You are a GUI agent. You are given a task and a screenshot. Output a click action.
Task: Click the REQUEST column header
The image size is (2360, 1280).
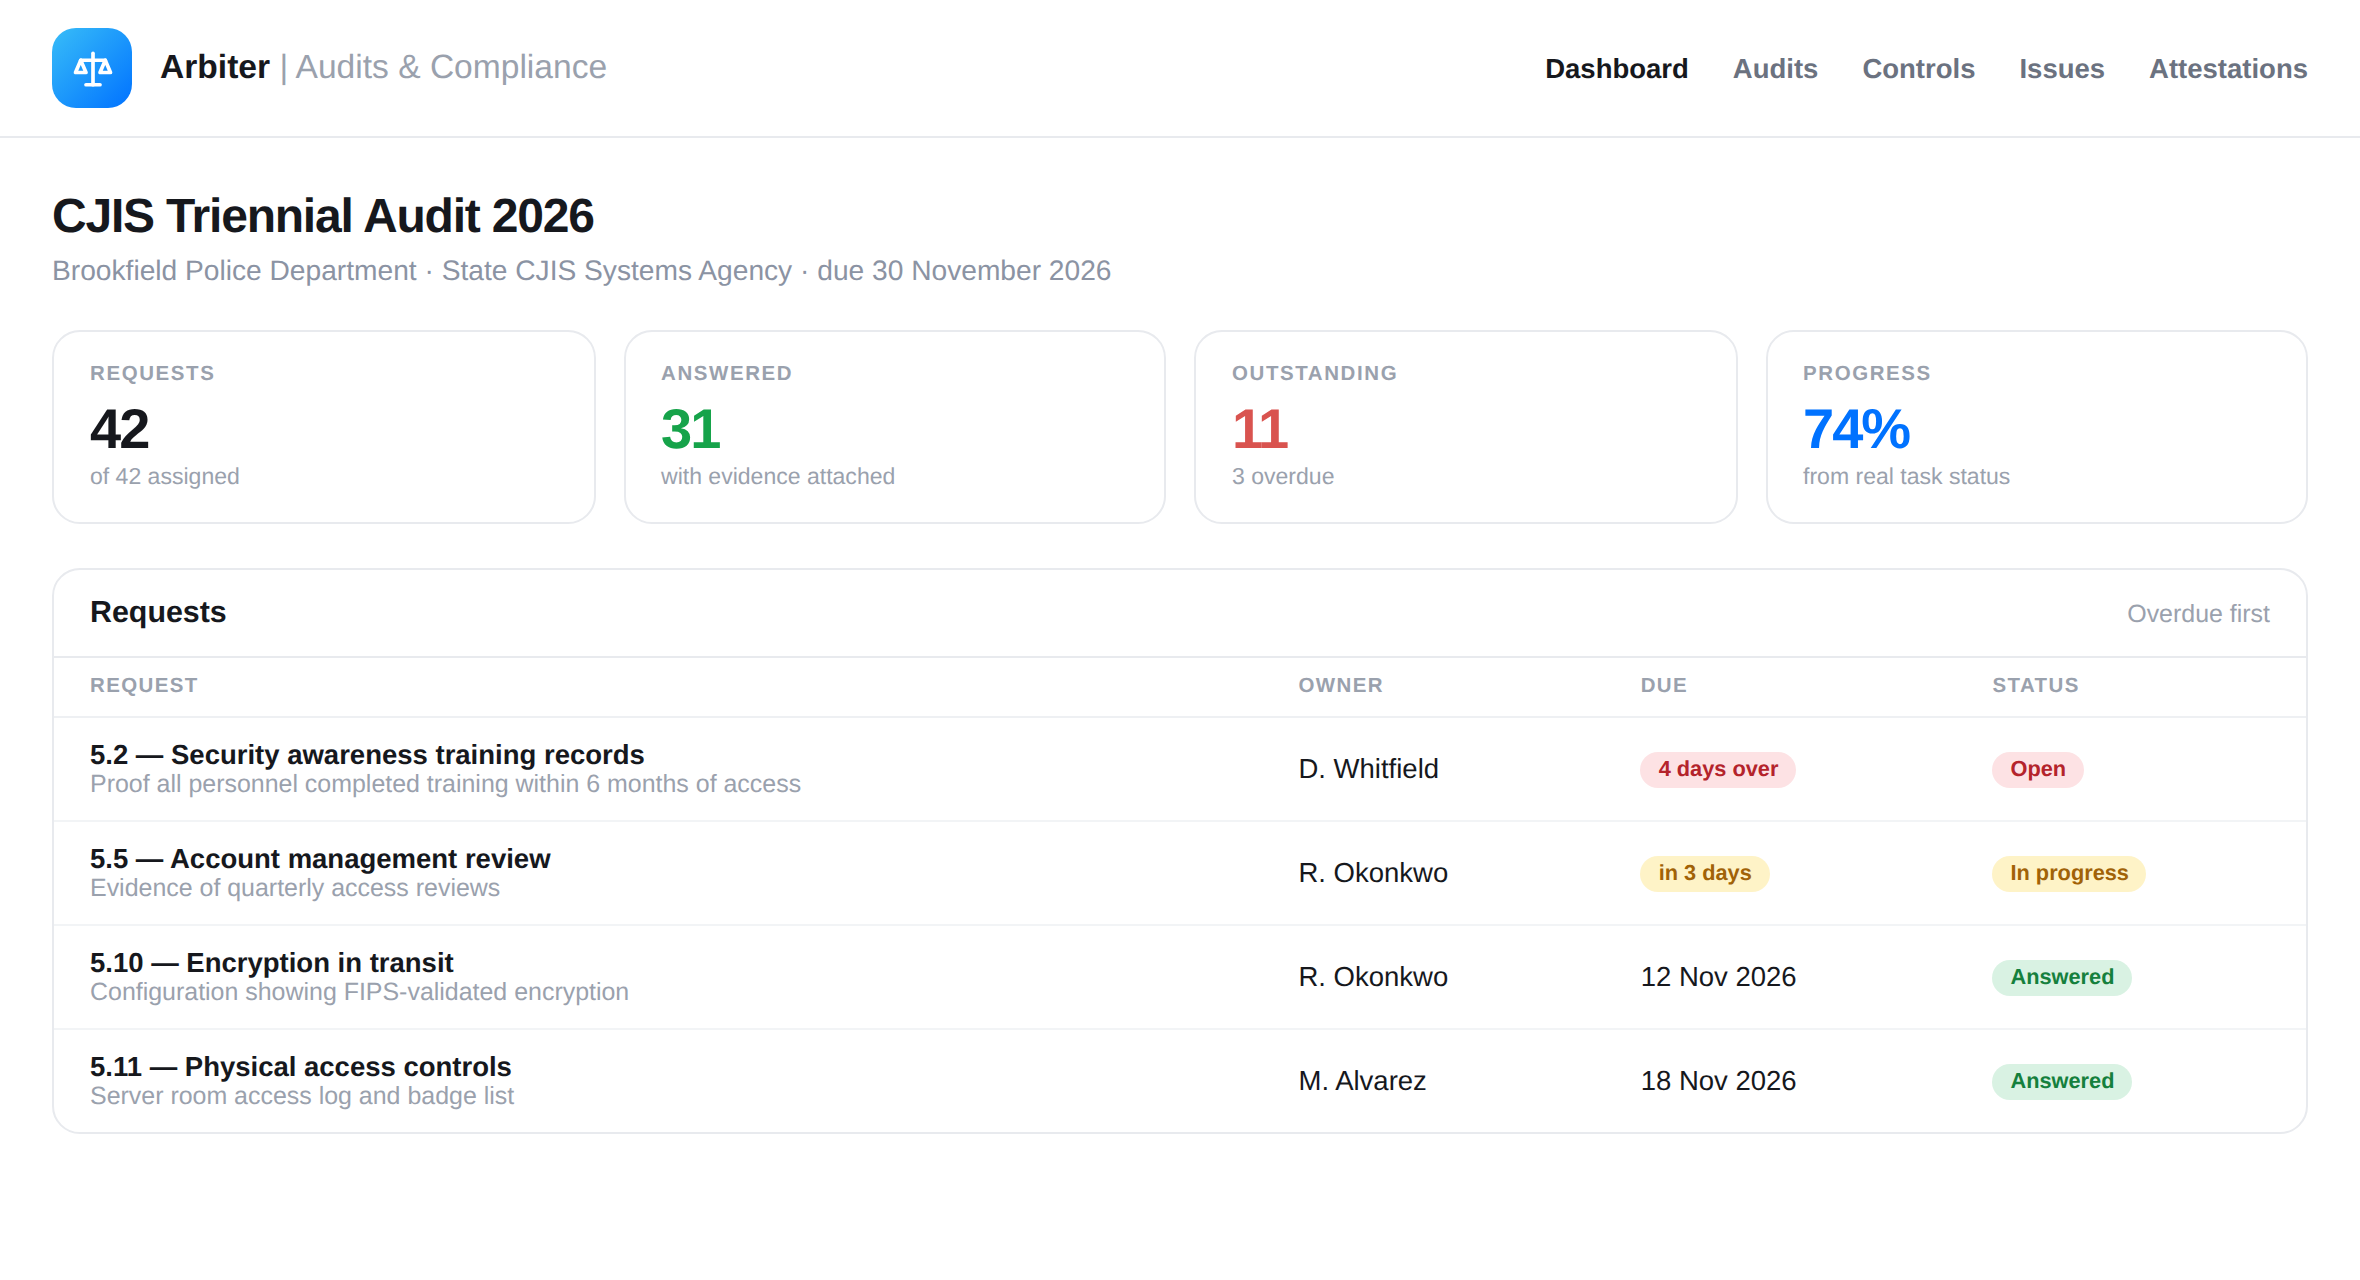point(144,685)
